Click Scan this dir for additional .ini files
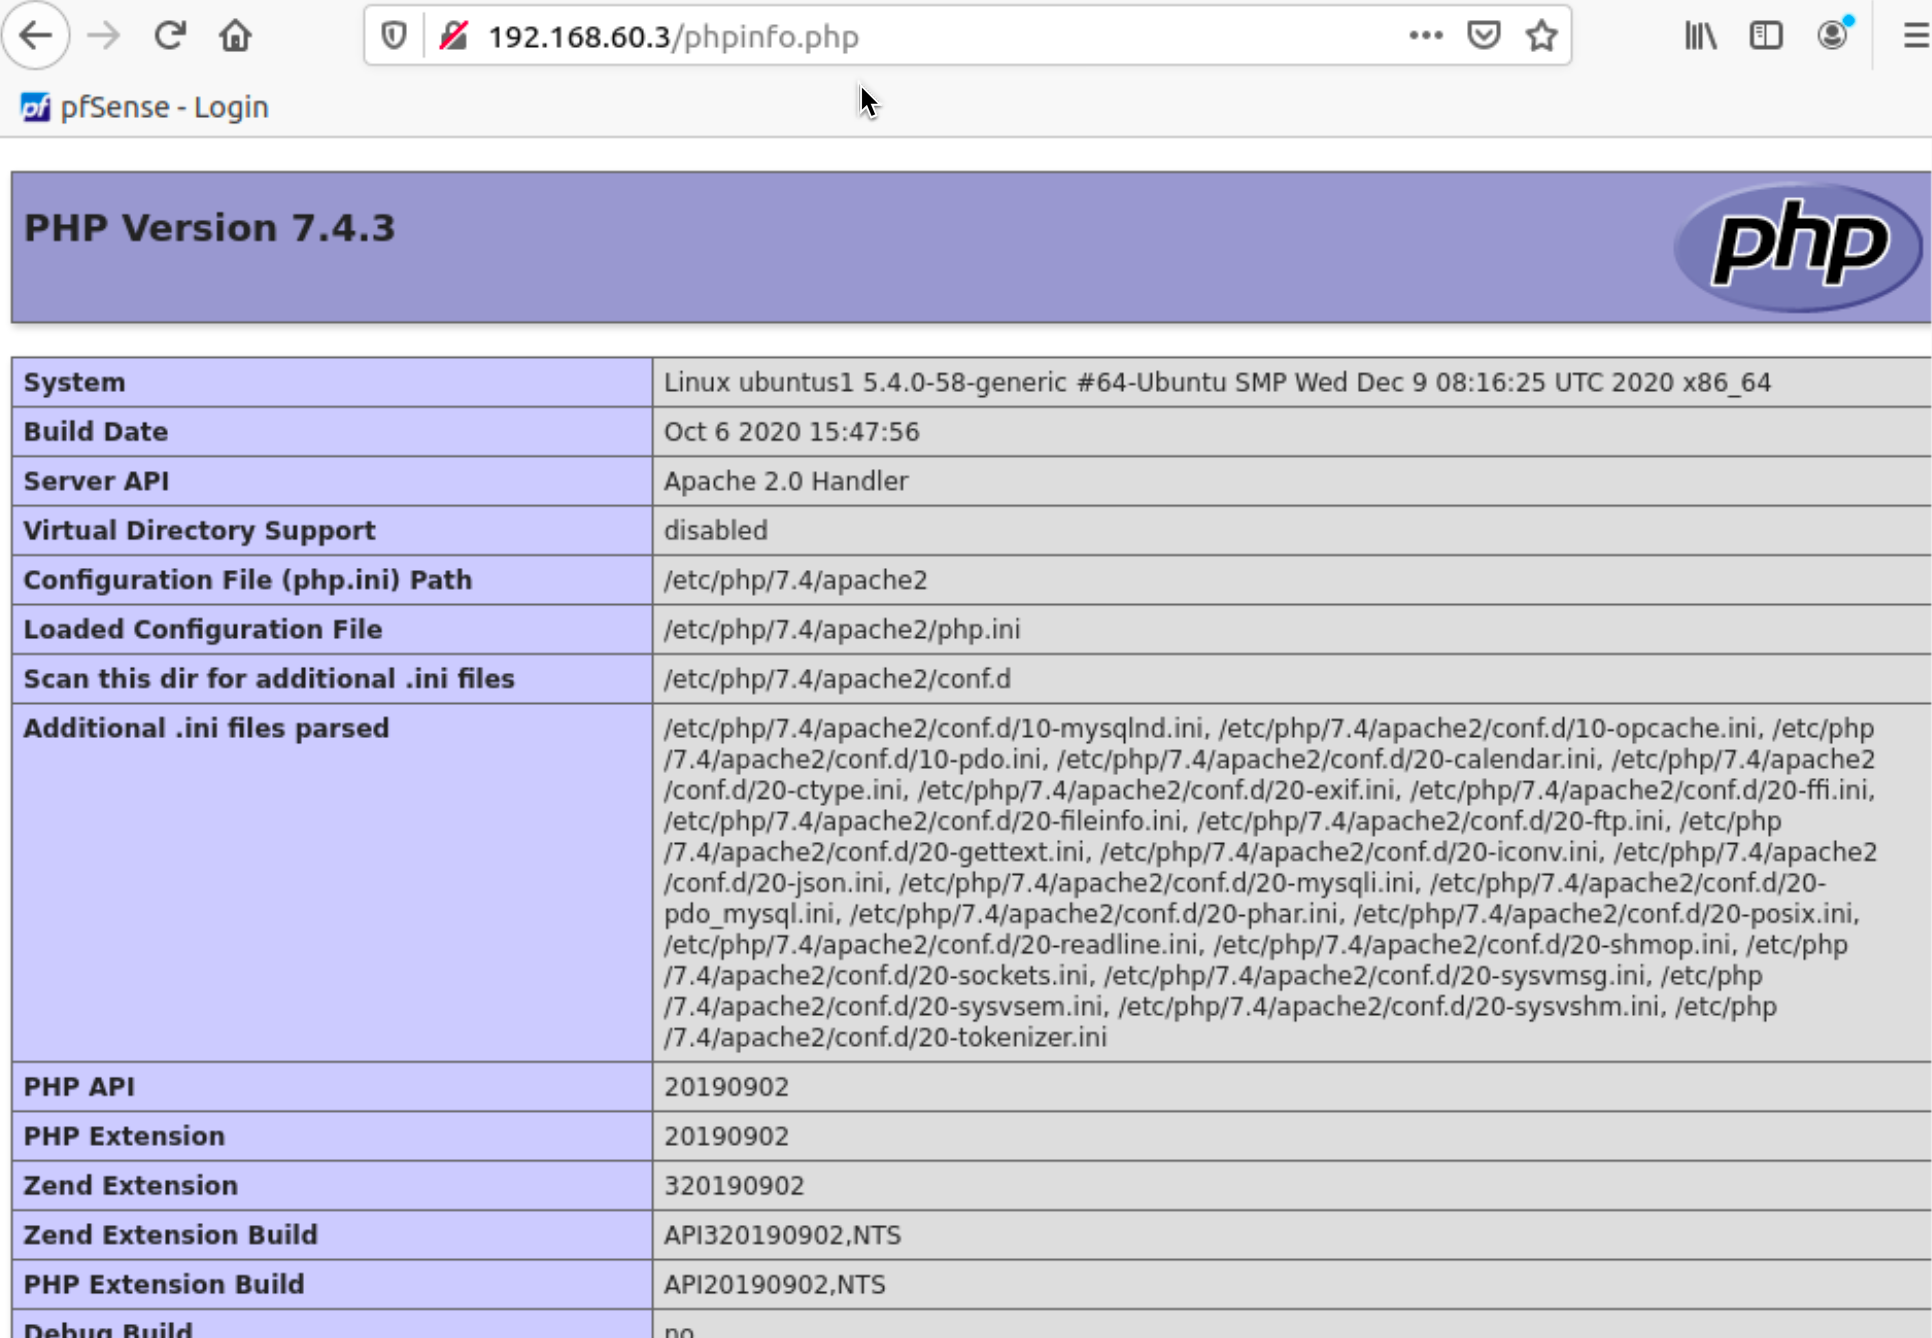 click(268, 679)
